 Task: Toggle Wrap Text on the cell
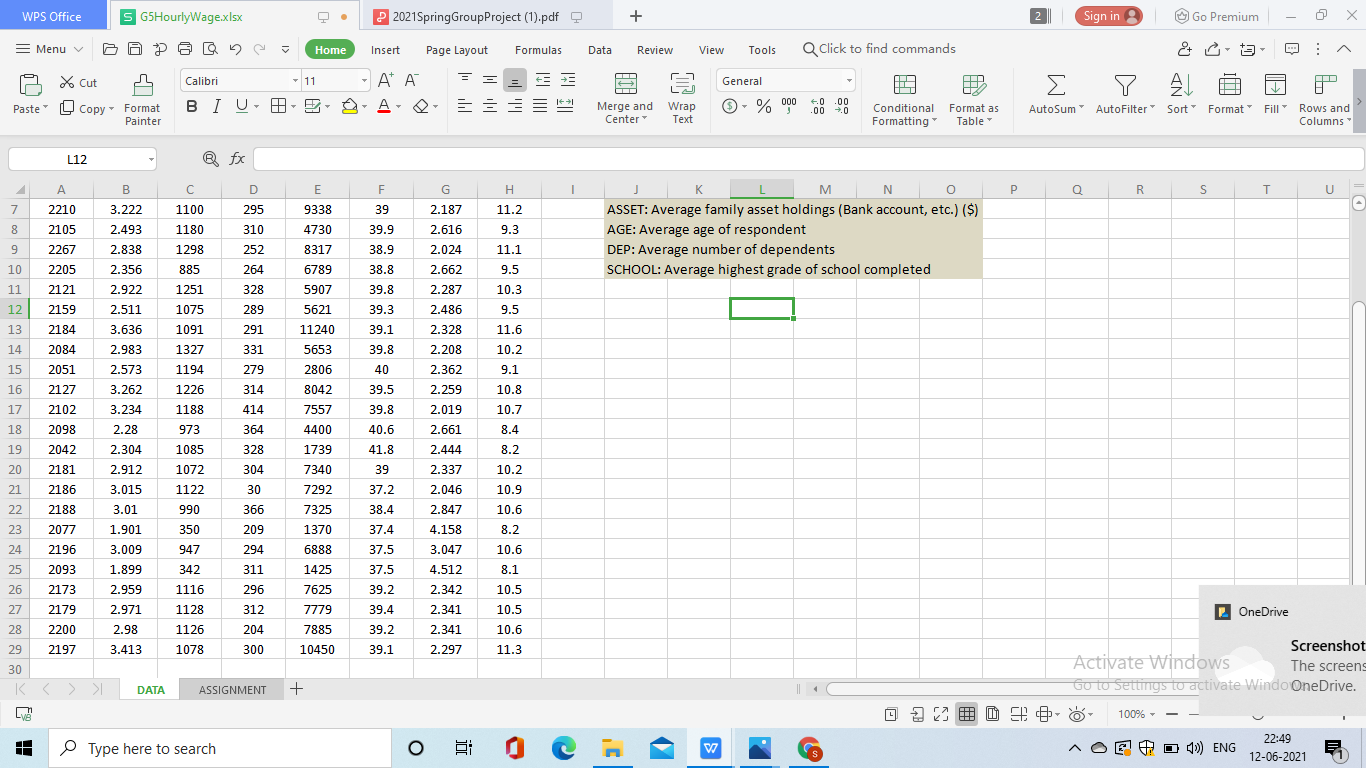(682, 98)
